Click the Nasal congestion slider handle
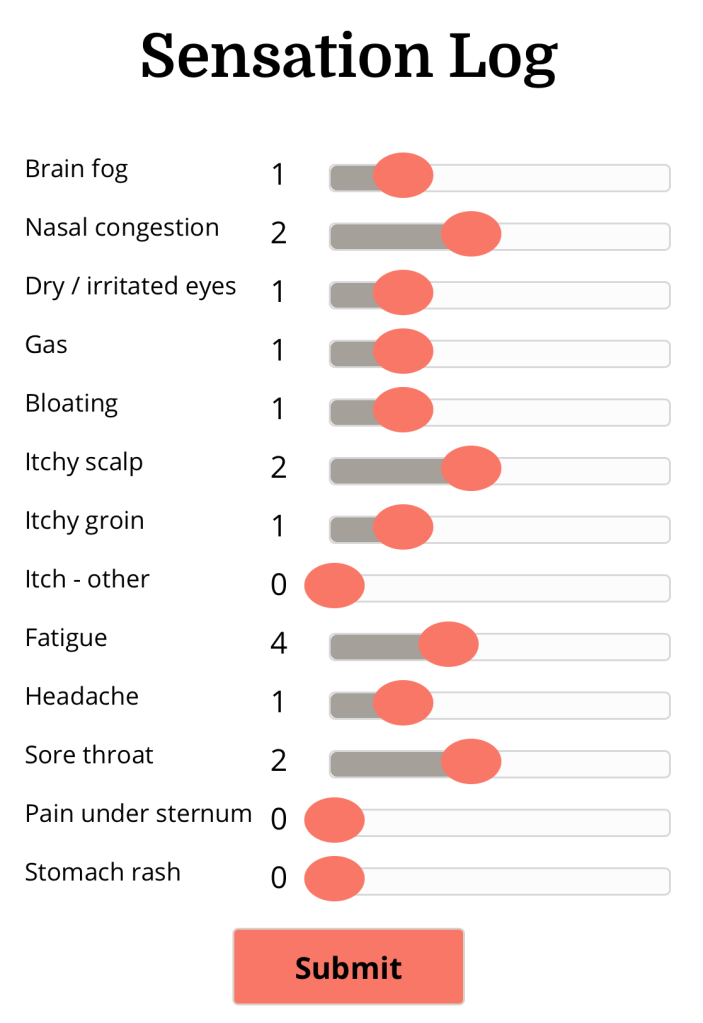 click(471, 234)
